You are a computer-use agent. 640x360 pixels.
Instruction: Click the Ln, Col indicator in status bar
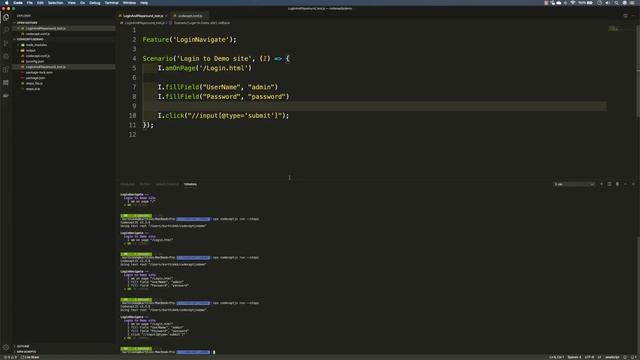pyautogui.click(x=556, y=357)
